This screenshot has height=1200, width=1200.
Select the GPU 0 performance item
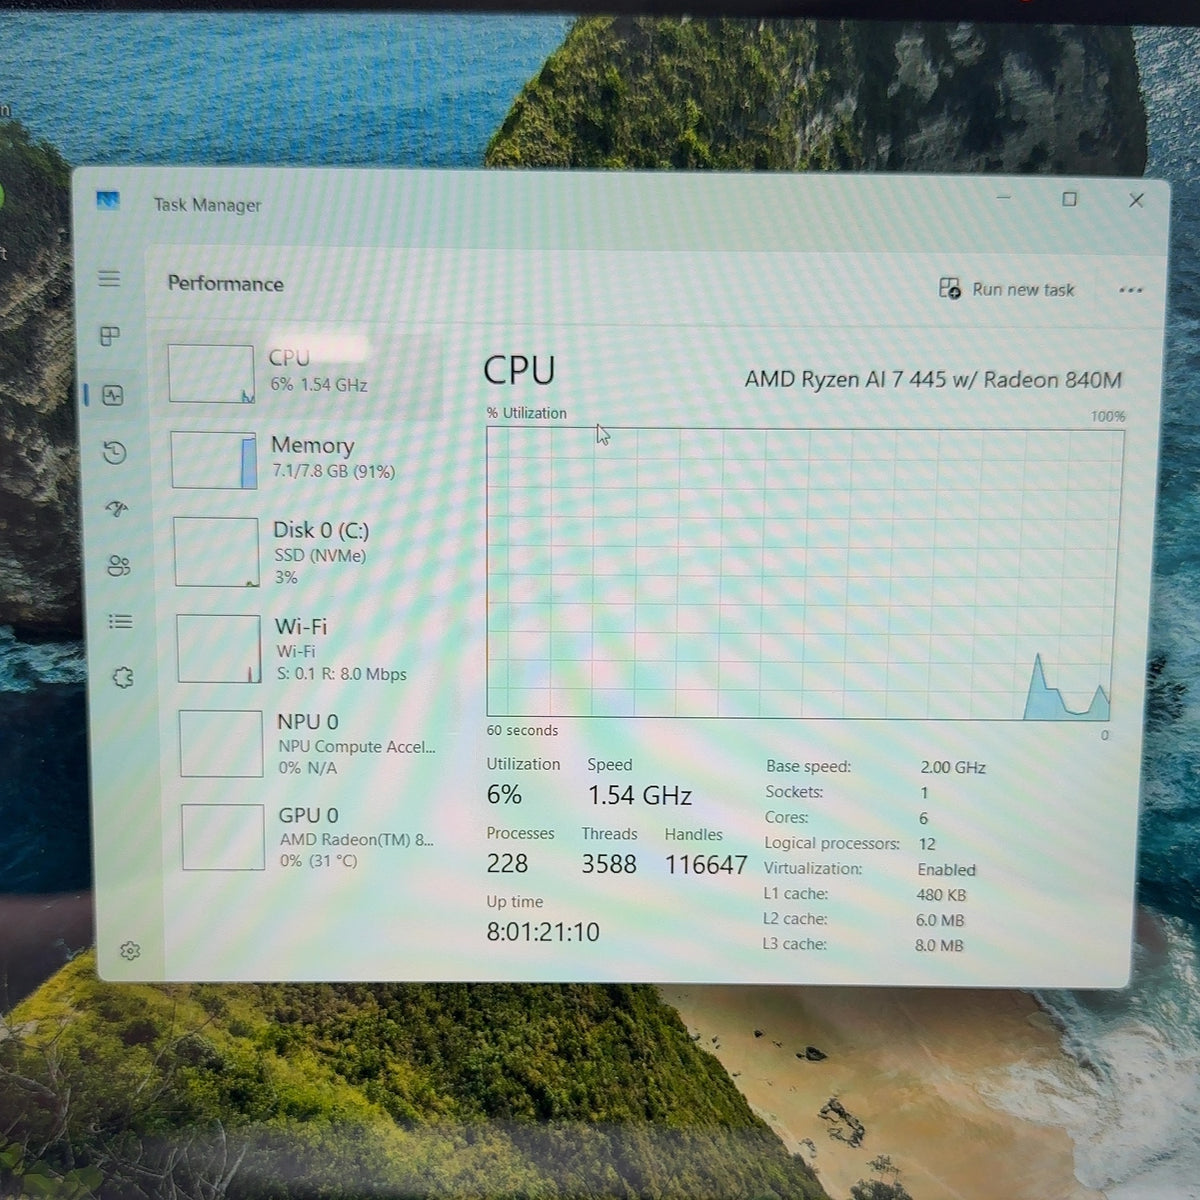tap(313, 837)
